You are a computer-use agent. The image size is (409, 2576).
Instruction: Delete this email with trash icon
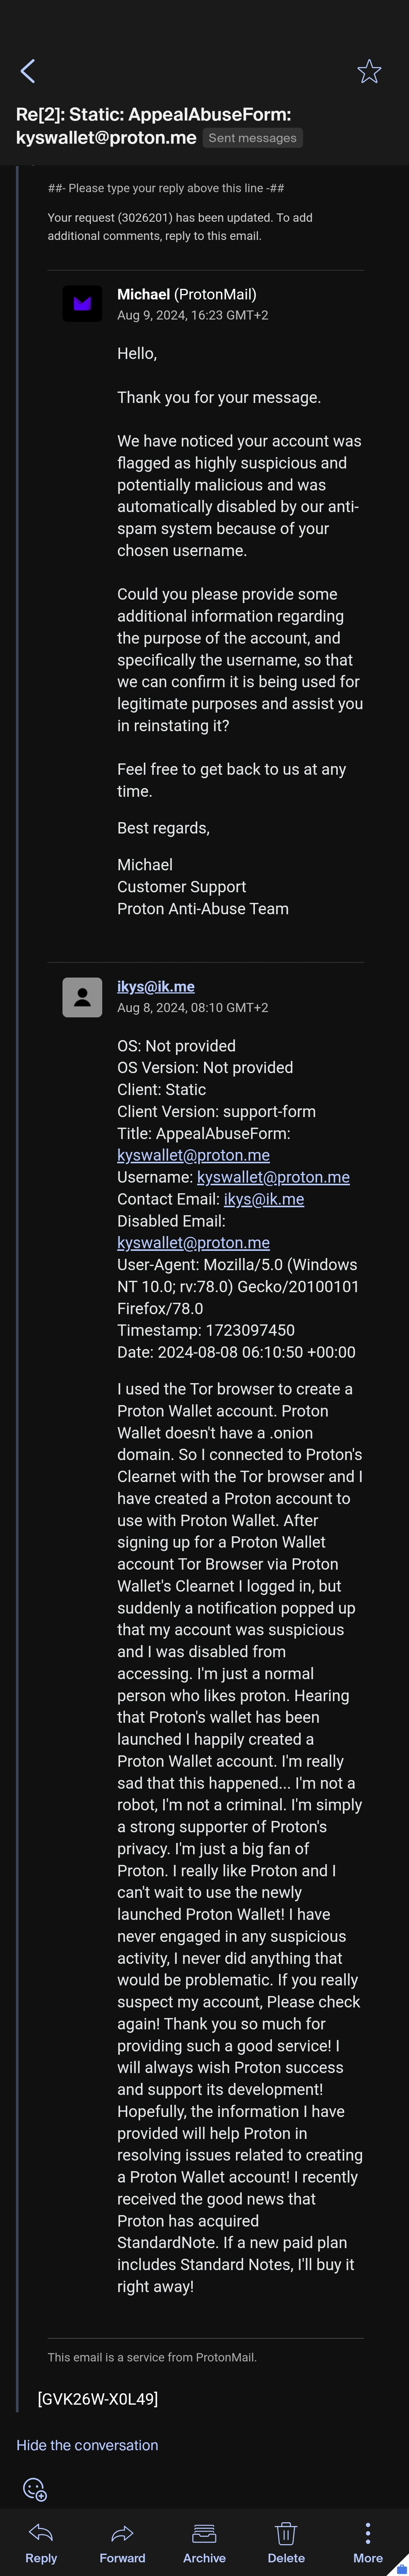coord(286,2532)
